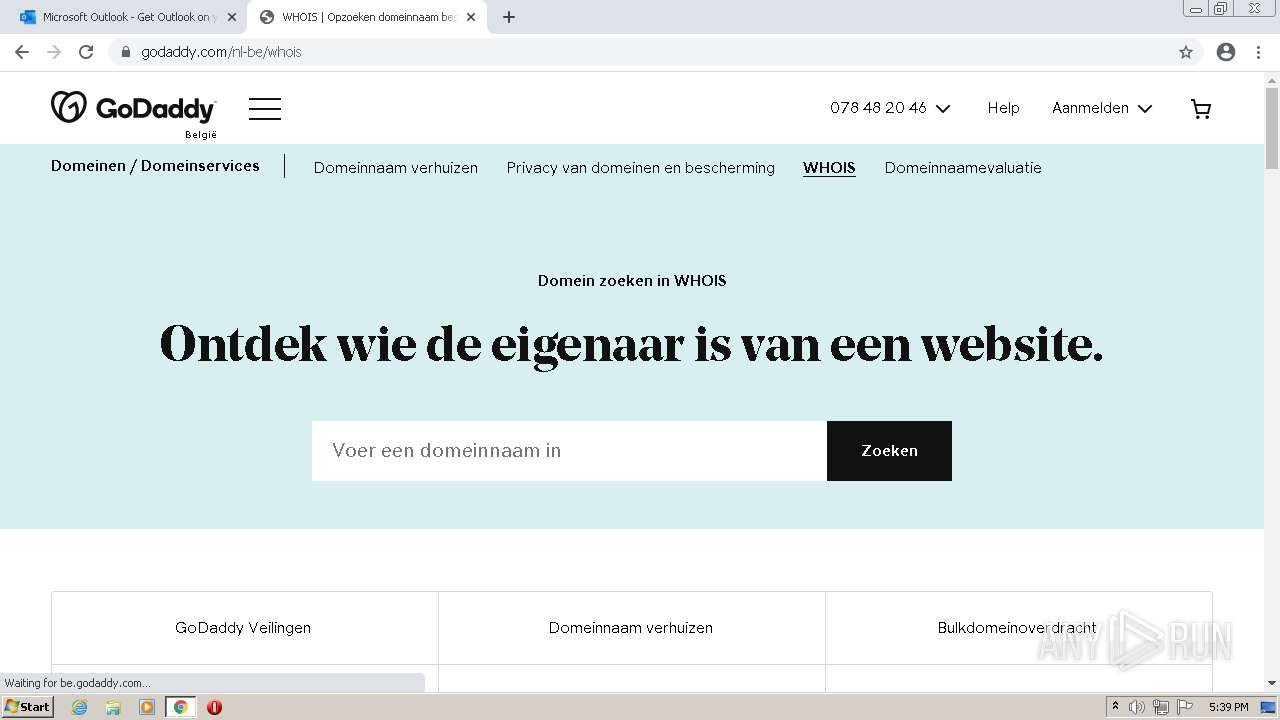Open the Windows Start menu
This screenshot has width=1280, height=720.
pos(28,707)
